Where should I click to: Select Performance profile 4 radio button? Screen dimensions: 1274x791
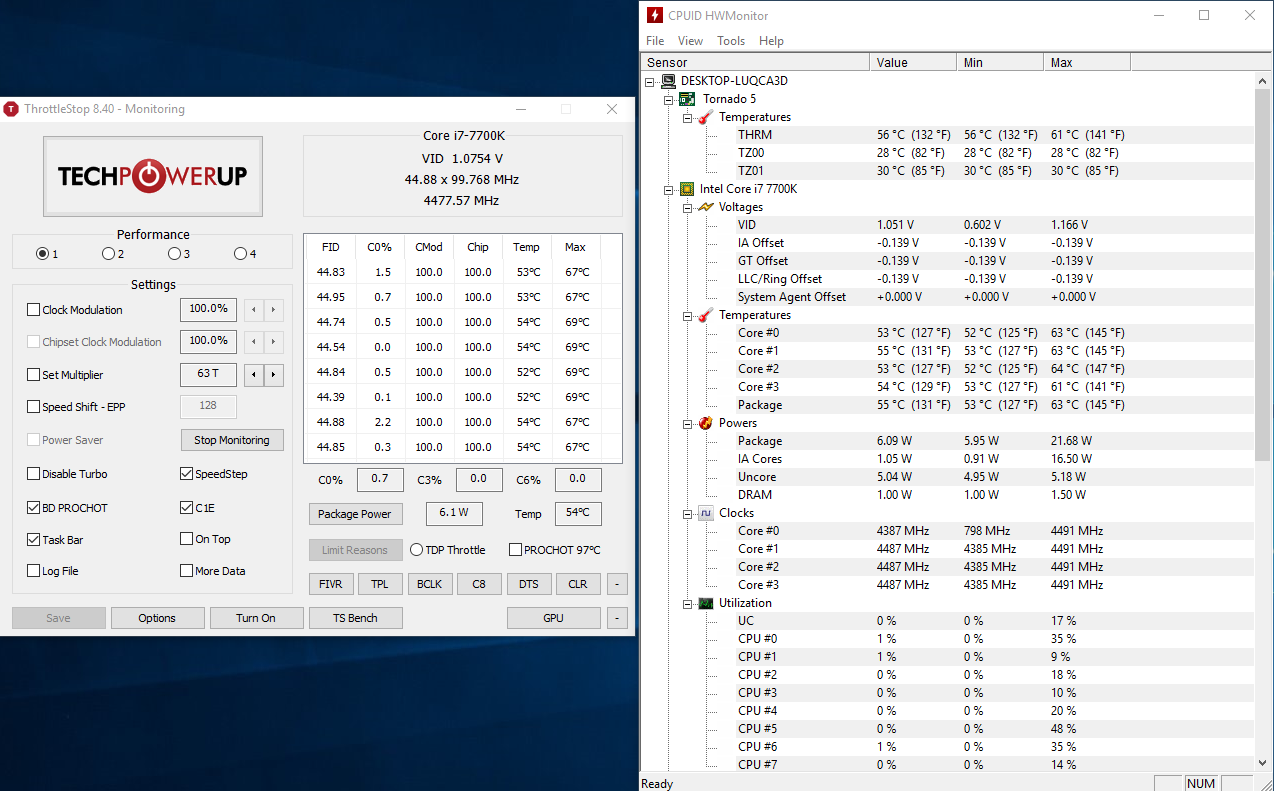(x=240, y=254)
